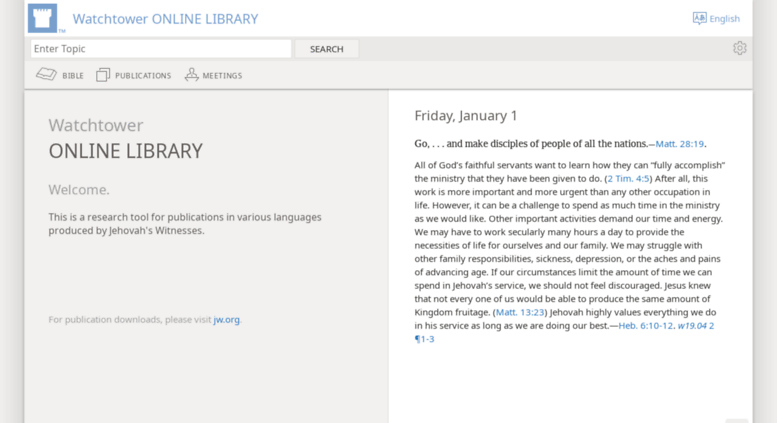777x423 pixels.
Task: Open the MEETINGS menu label
Action: [222, 76]
